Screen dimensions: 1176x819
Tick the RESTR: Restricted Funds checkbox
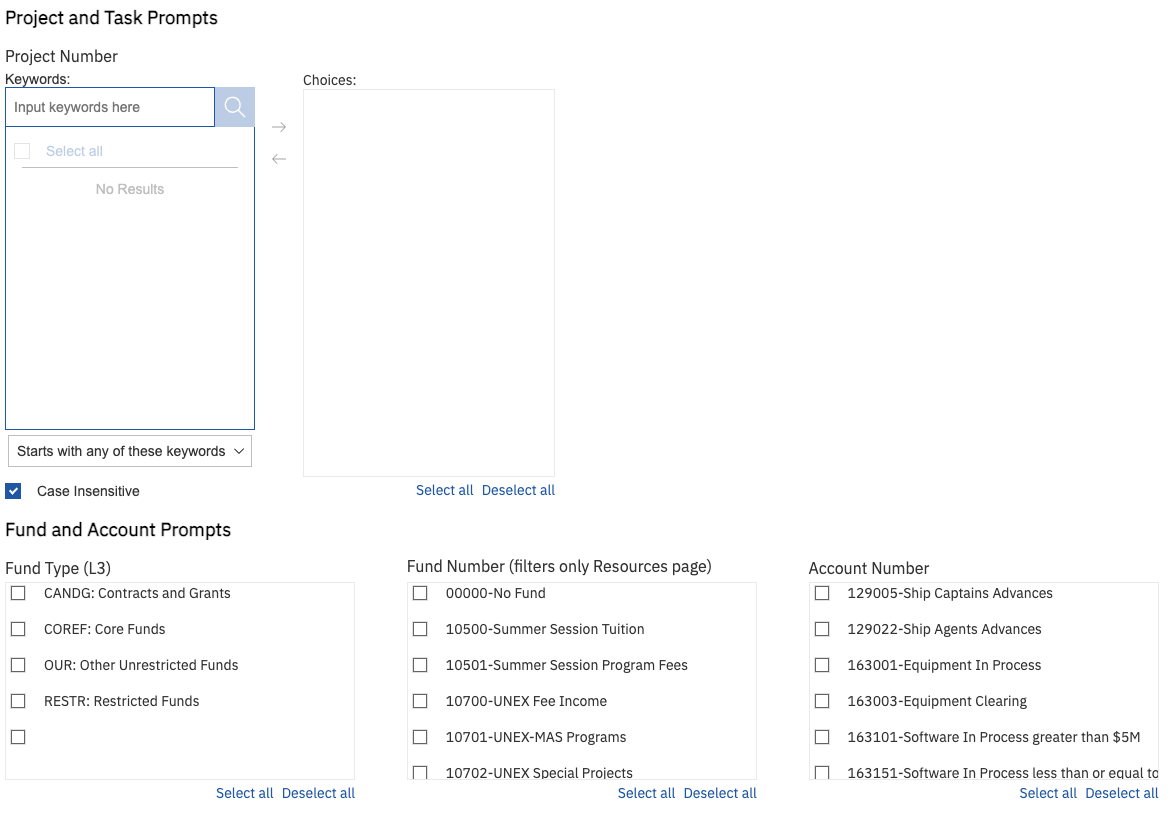[18, 701]
